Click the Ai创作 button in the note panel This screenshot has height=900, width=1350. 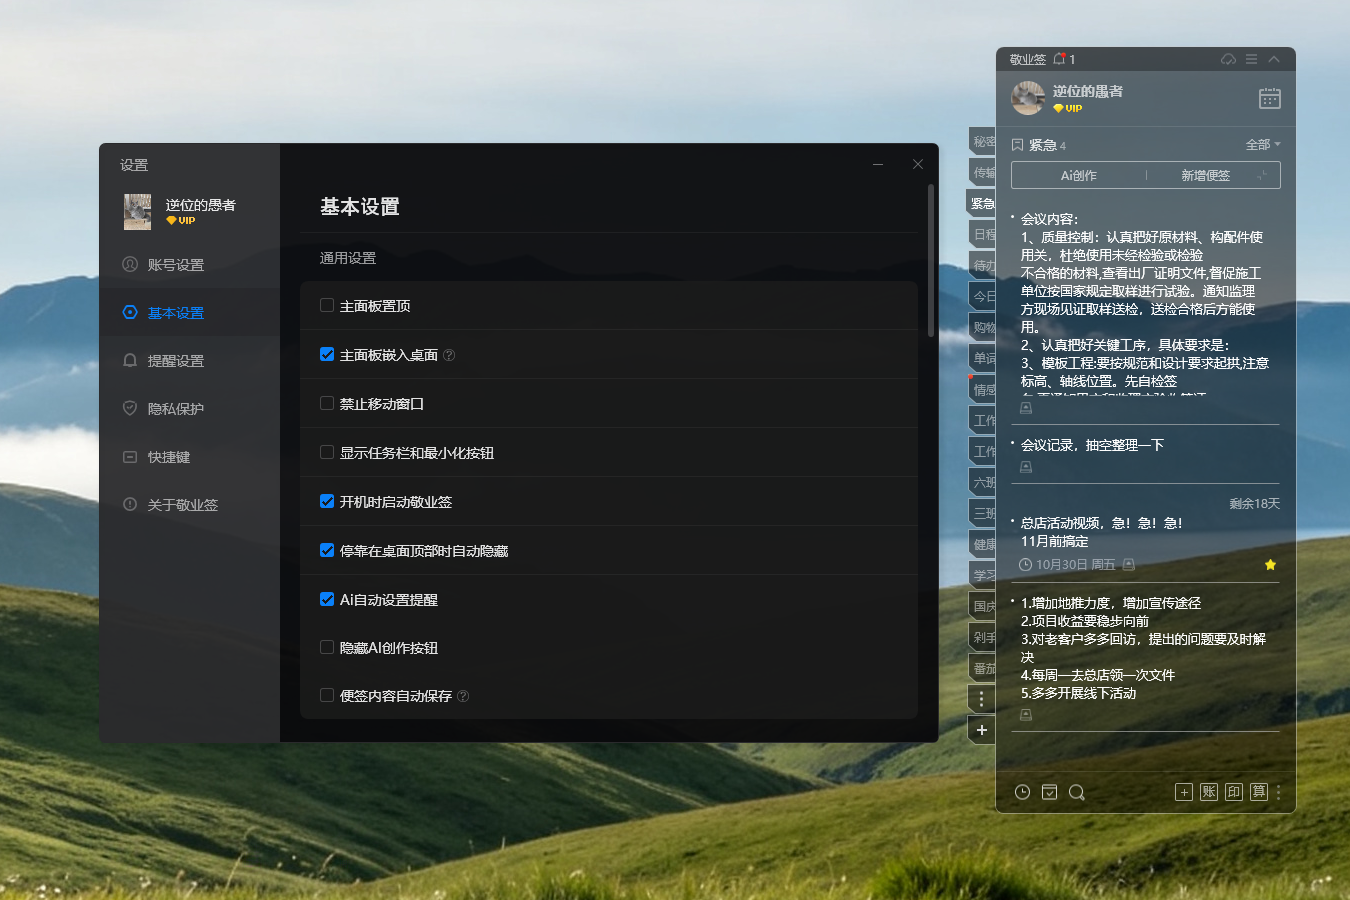click(1079, 175)
